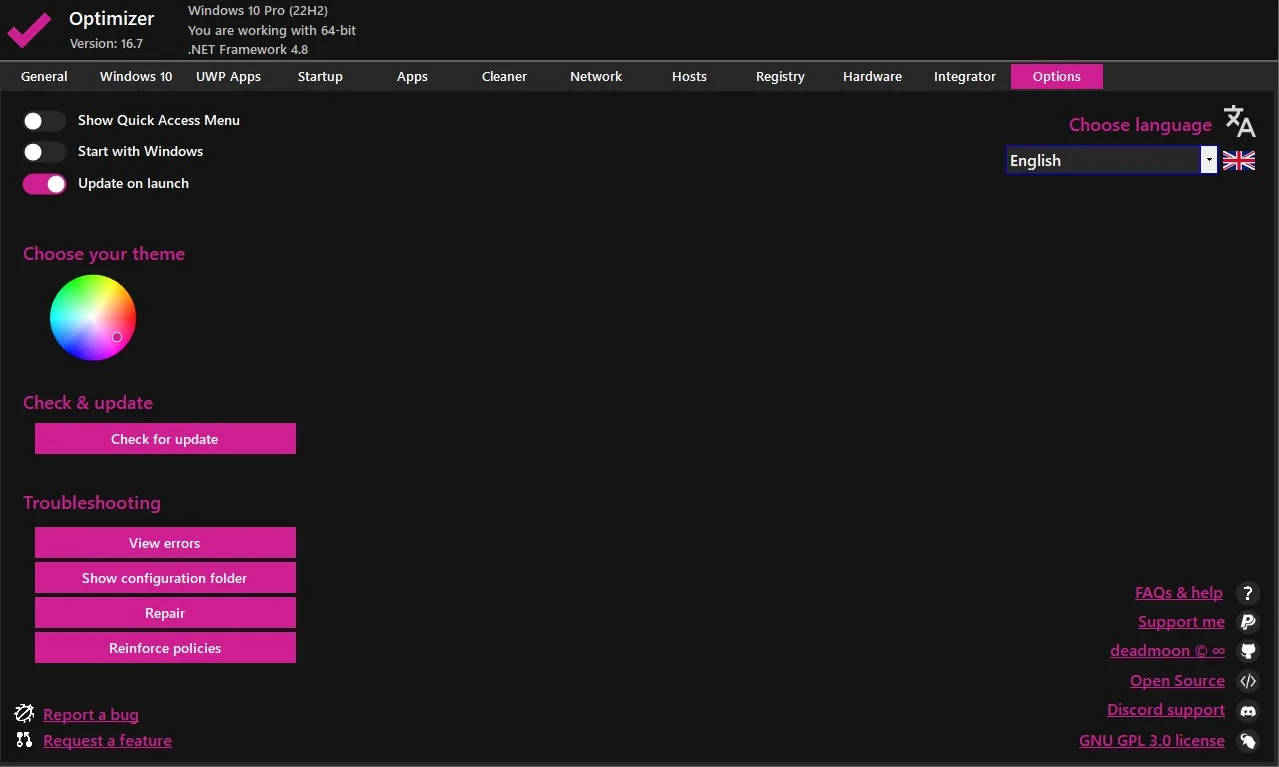The width and height of the screenshot is (1279, 767).
Task: Click the Report a bug link
Action: pos(91,715)
